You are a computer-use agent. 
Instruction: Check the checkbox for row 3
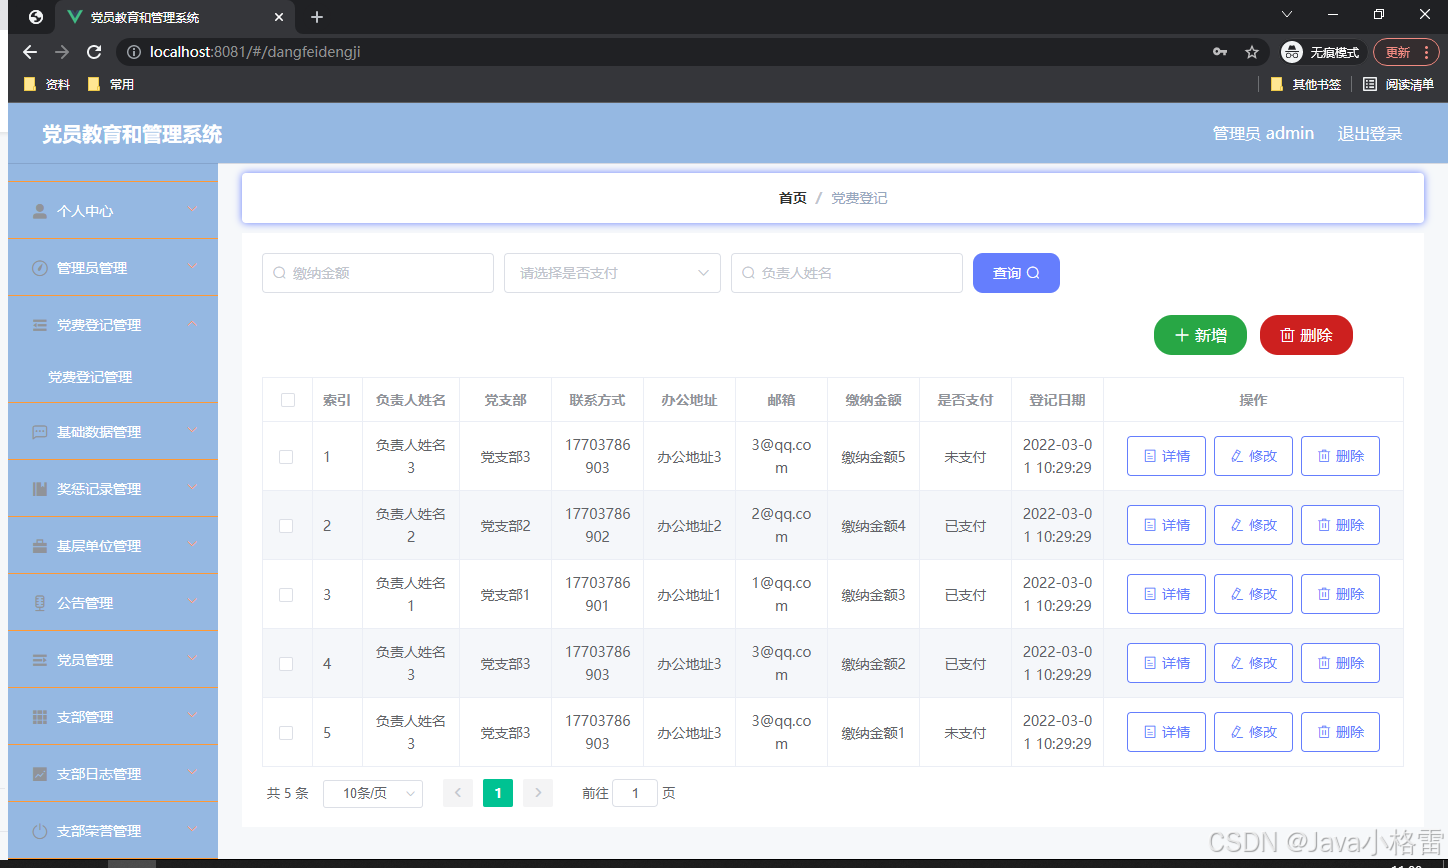click(287, 594)
